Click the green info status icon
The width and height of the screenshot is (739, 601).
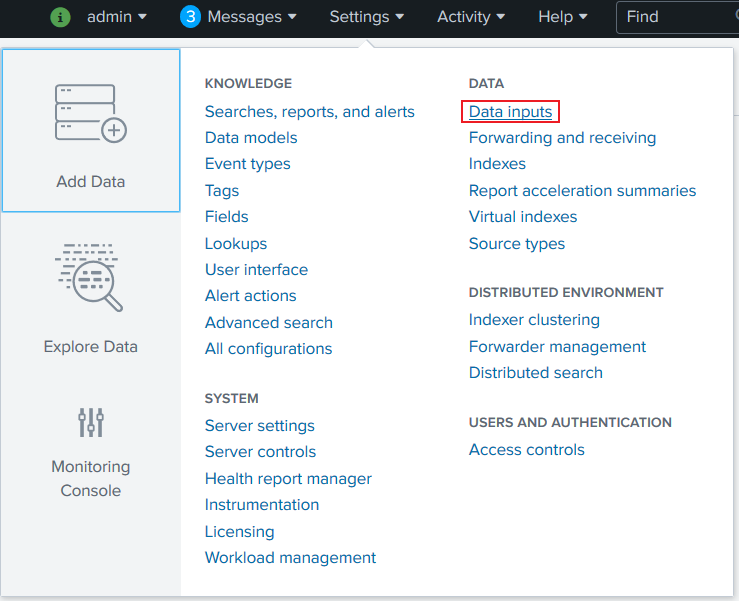[60, 17]
